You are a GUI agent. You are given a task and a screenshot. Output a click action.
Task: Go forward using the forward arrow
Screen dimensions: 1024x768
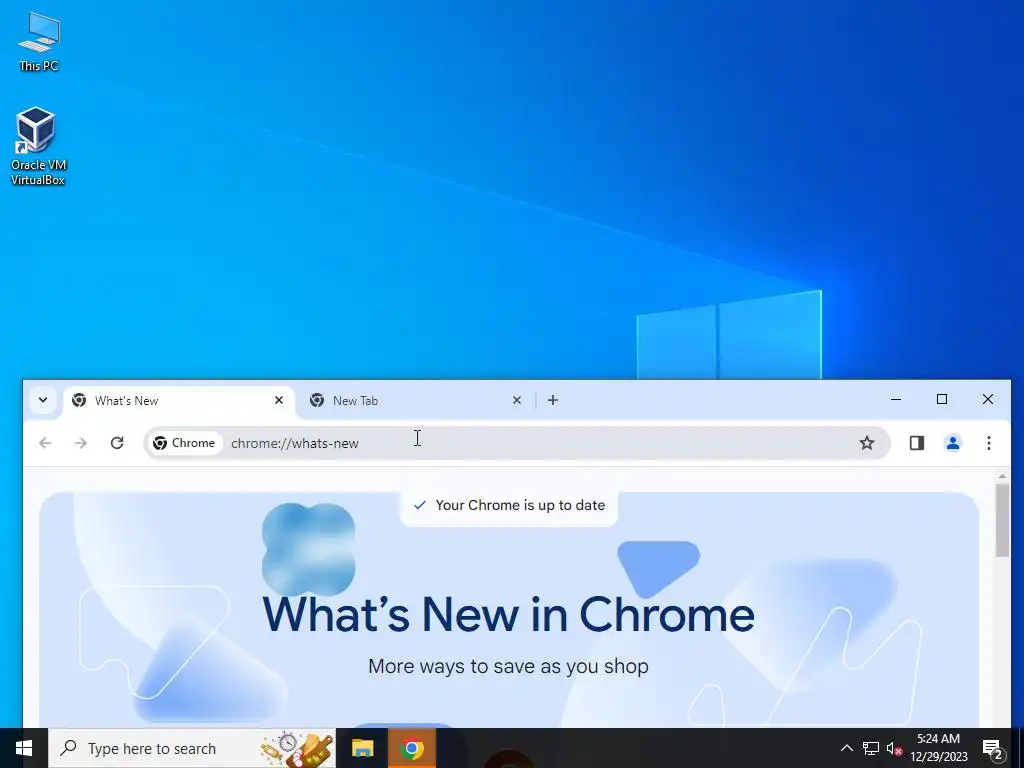click(x=81, y=443)
